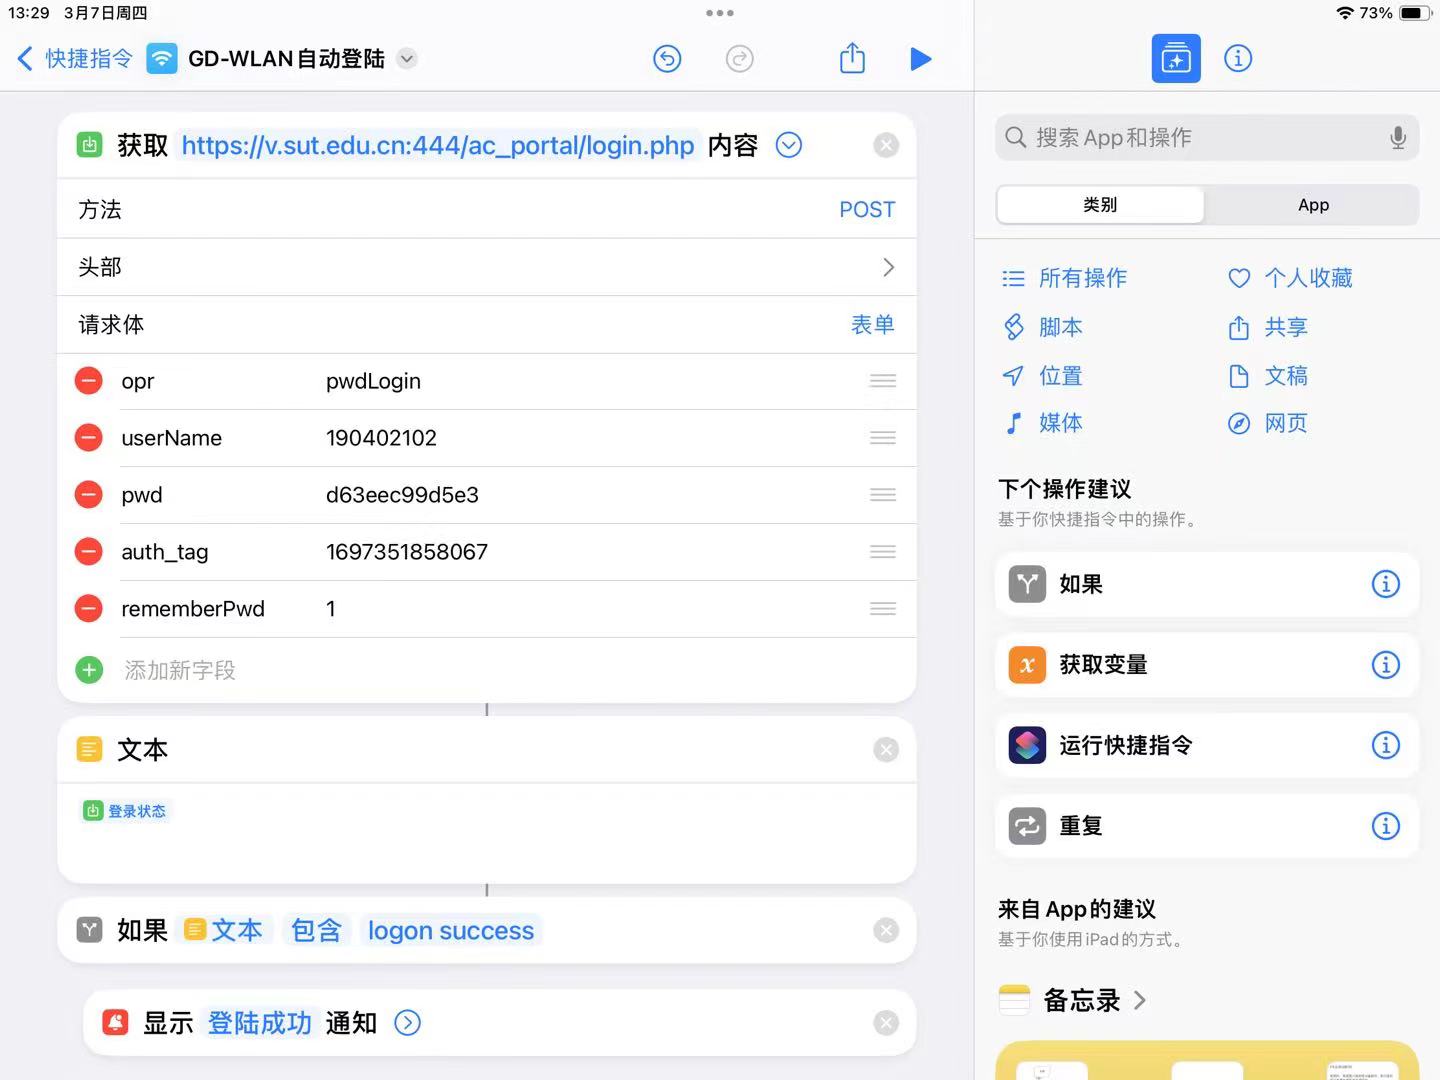Edit the 登陆成功 notification text
The image size is (1440, 1080).
260,1023
